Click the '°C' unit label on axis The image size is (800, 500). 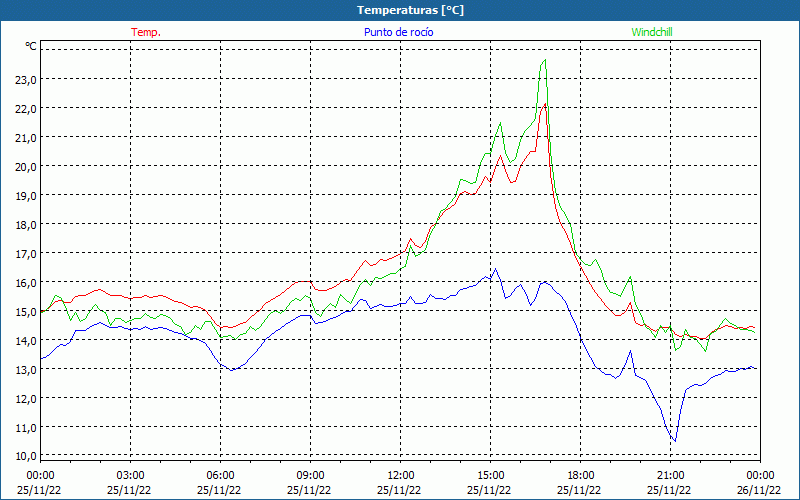pyautogui.click(x=31, y=46)
